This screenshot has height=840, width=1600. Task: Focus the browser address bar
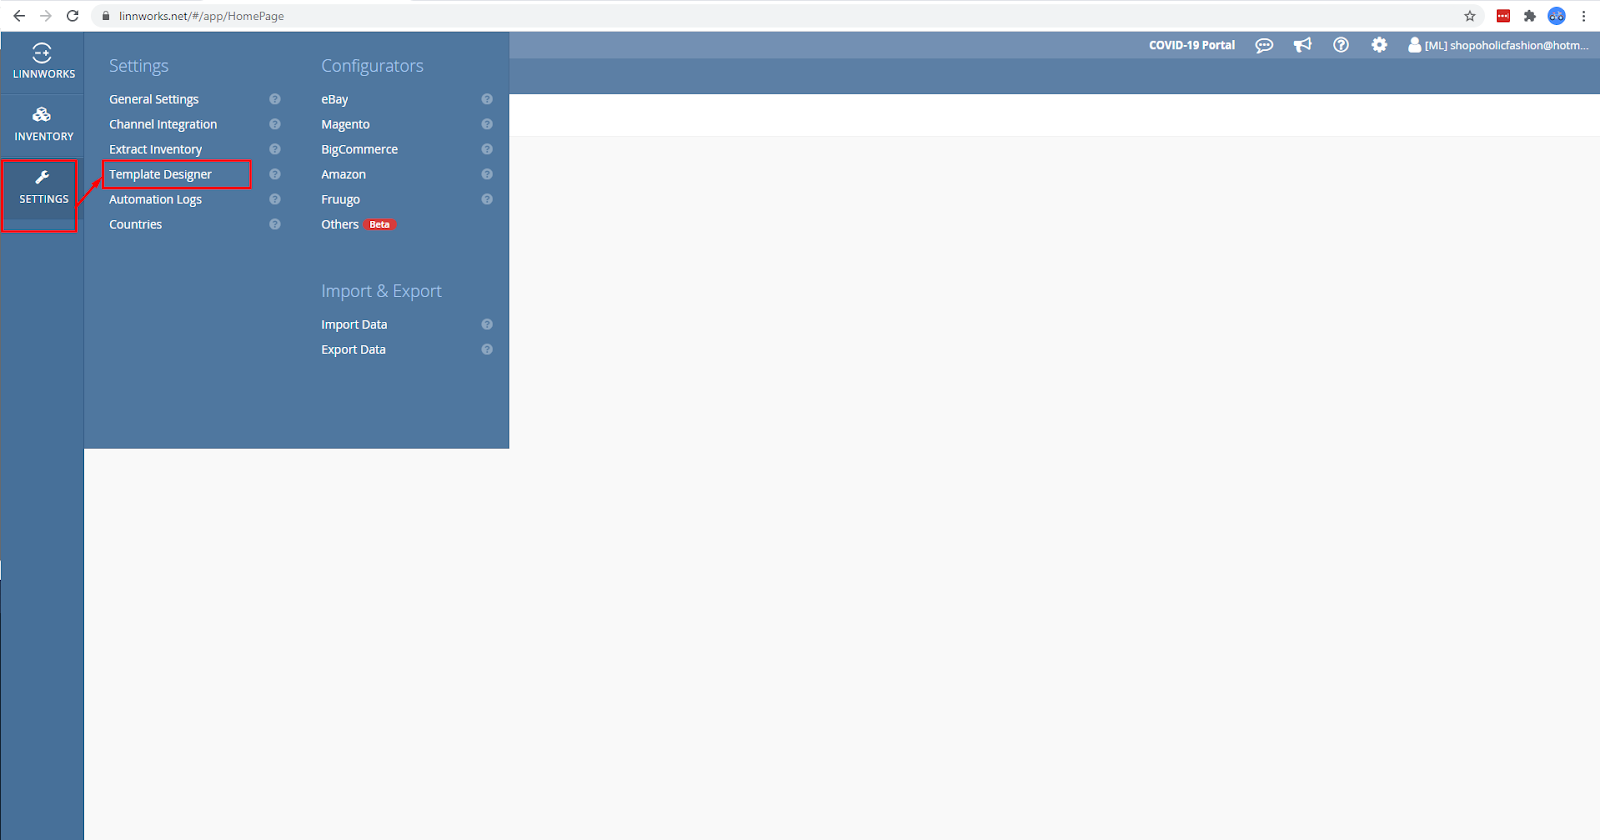(x=780, y=16)
